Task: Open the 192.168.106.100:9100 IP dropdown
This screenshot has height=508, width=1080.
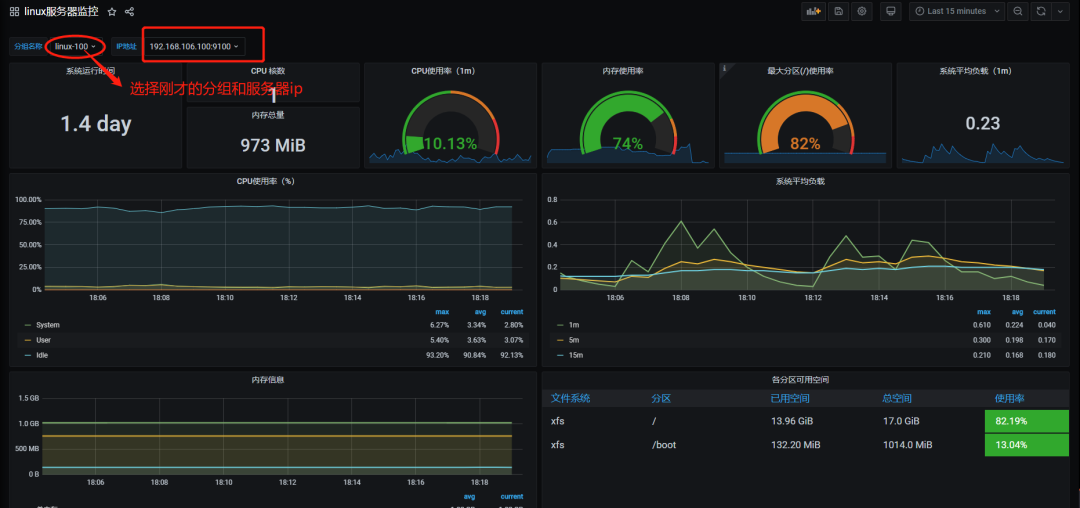Action: pyautogui.click(x=194, y=46)
